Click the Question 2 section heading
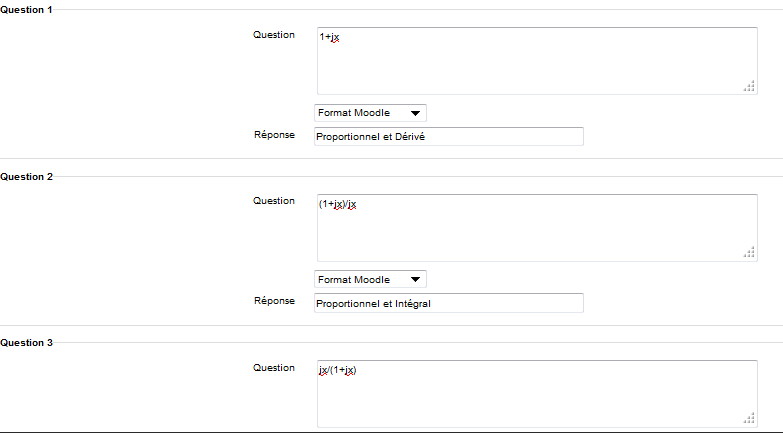This screenshot has height=433, width=783. tap(26, 177)
